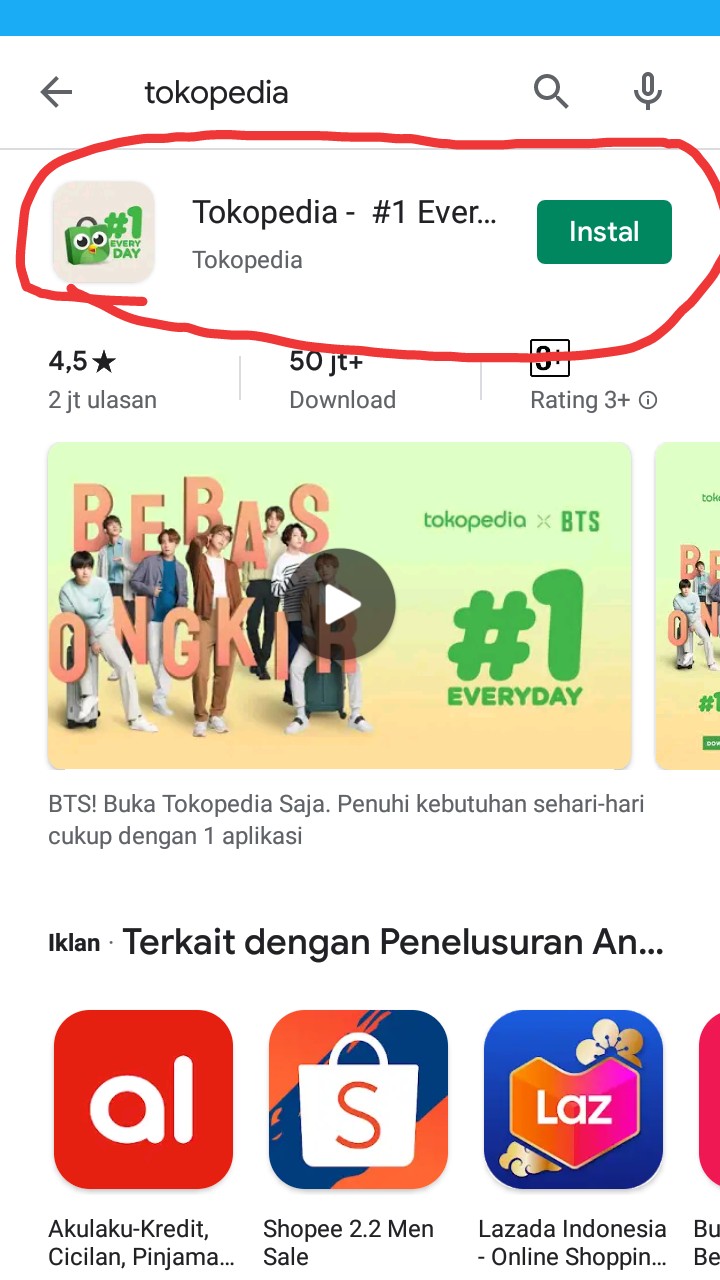720x1280 pixels.
Task: Tap the 3+ content rating badge
Action: [549, 358]
